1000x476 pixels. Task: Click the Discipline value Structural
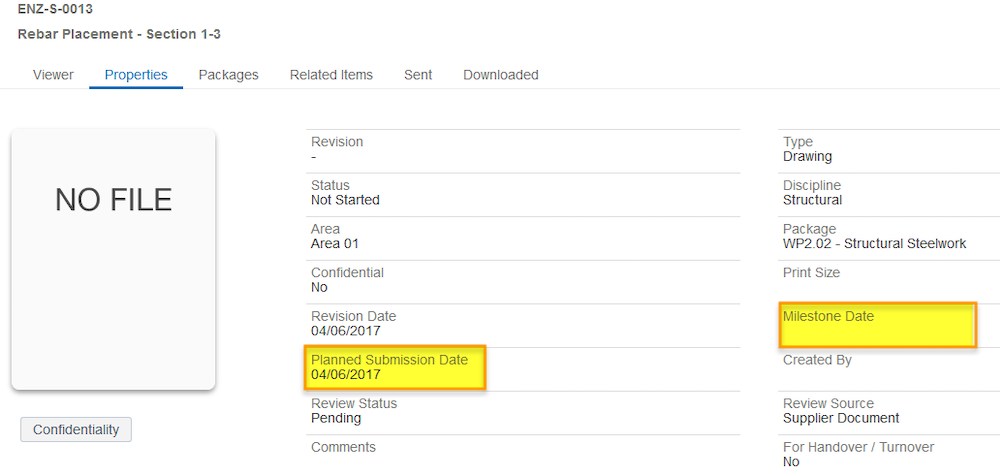coord(812,200)
